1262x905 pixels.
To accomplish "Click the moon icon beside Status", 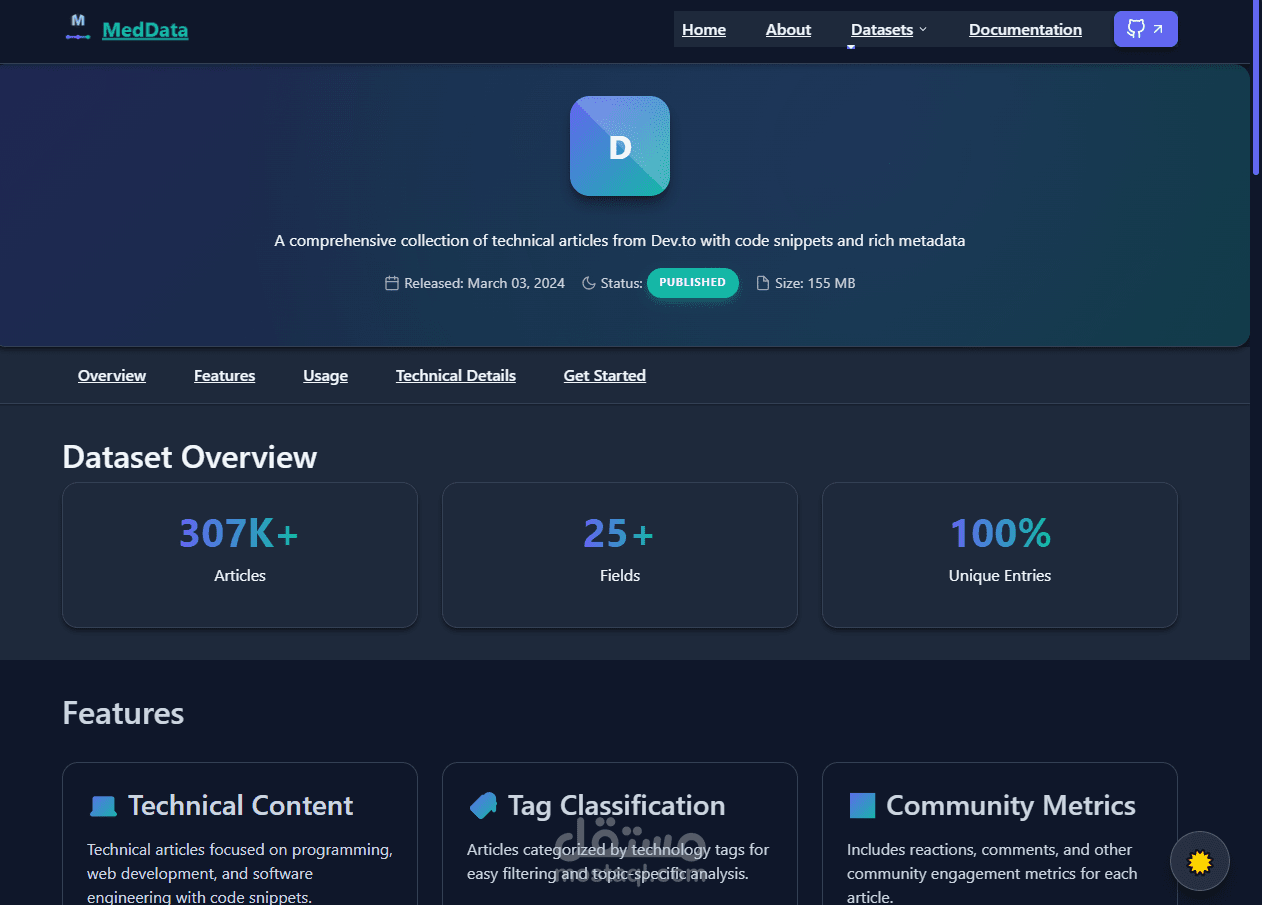I will (588, 283).
